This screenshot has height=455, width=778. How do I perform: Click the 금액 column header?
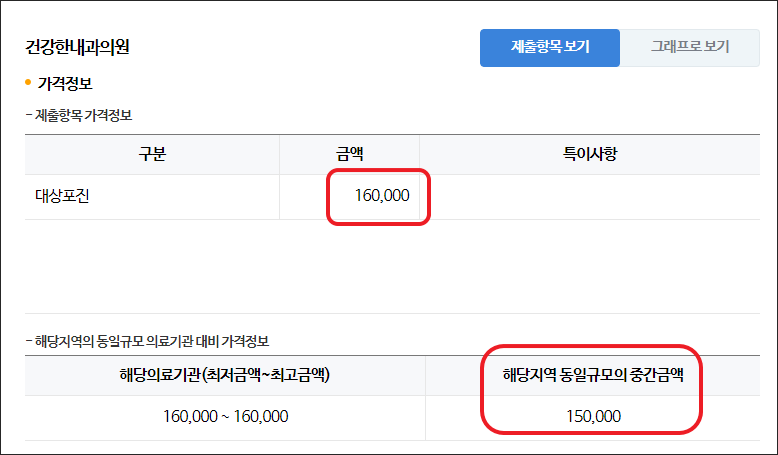click(x=349, y=154)
